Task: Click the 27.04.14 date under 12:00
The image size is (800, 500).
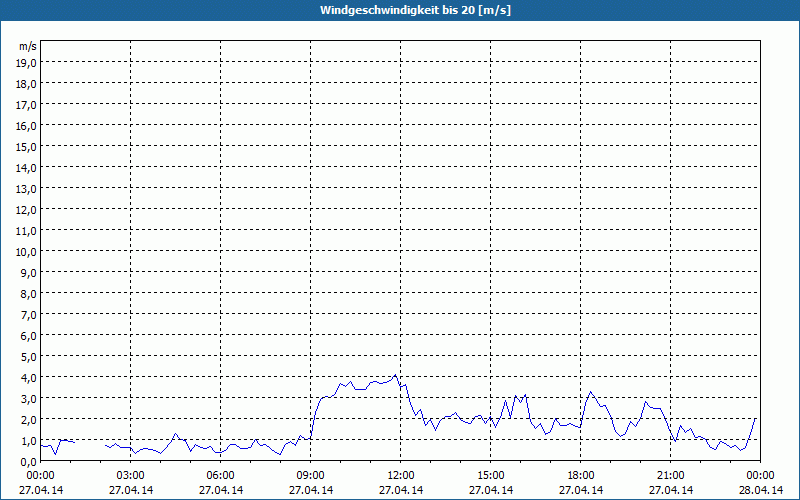Action: pyautogui.click(x=401, y=490)
